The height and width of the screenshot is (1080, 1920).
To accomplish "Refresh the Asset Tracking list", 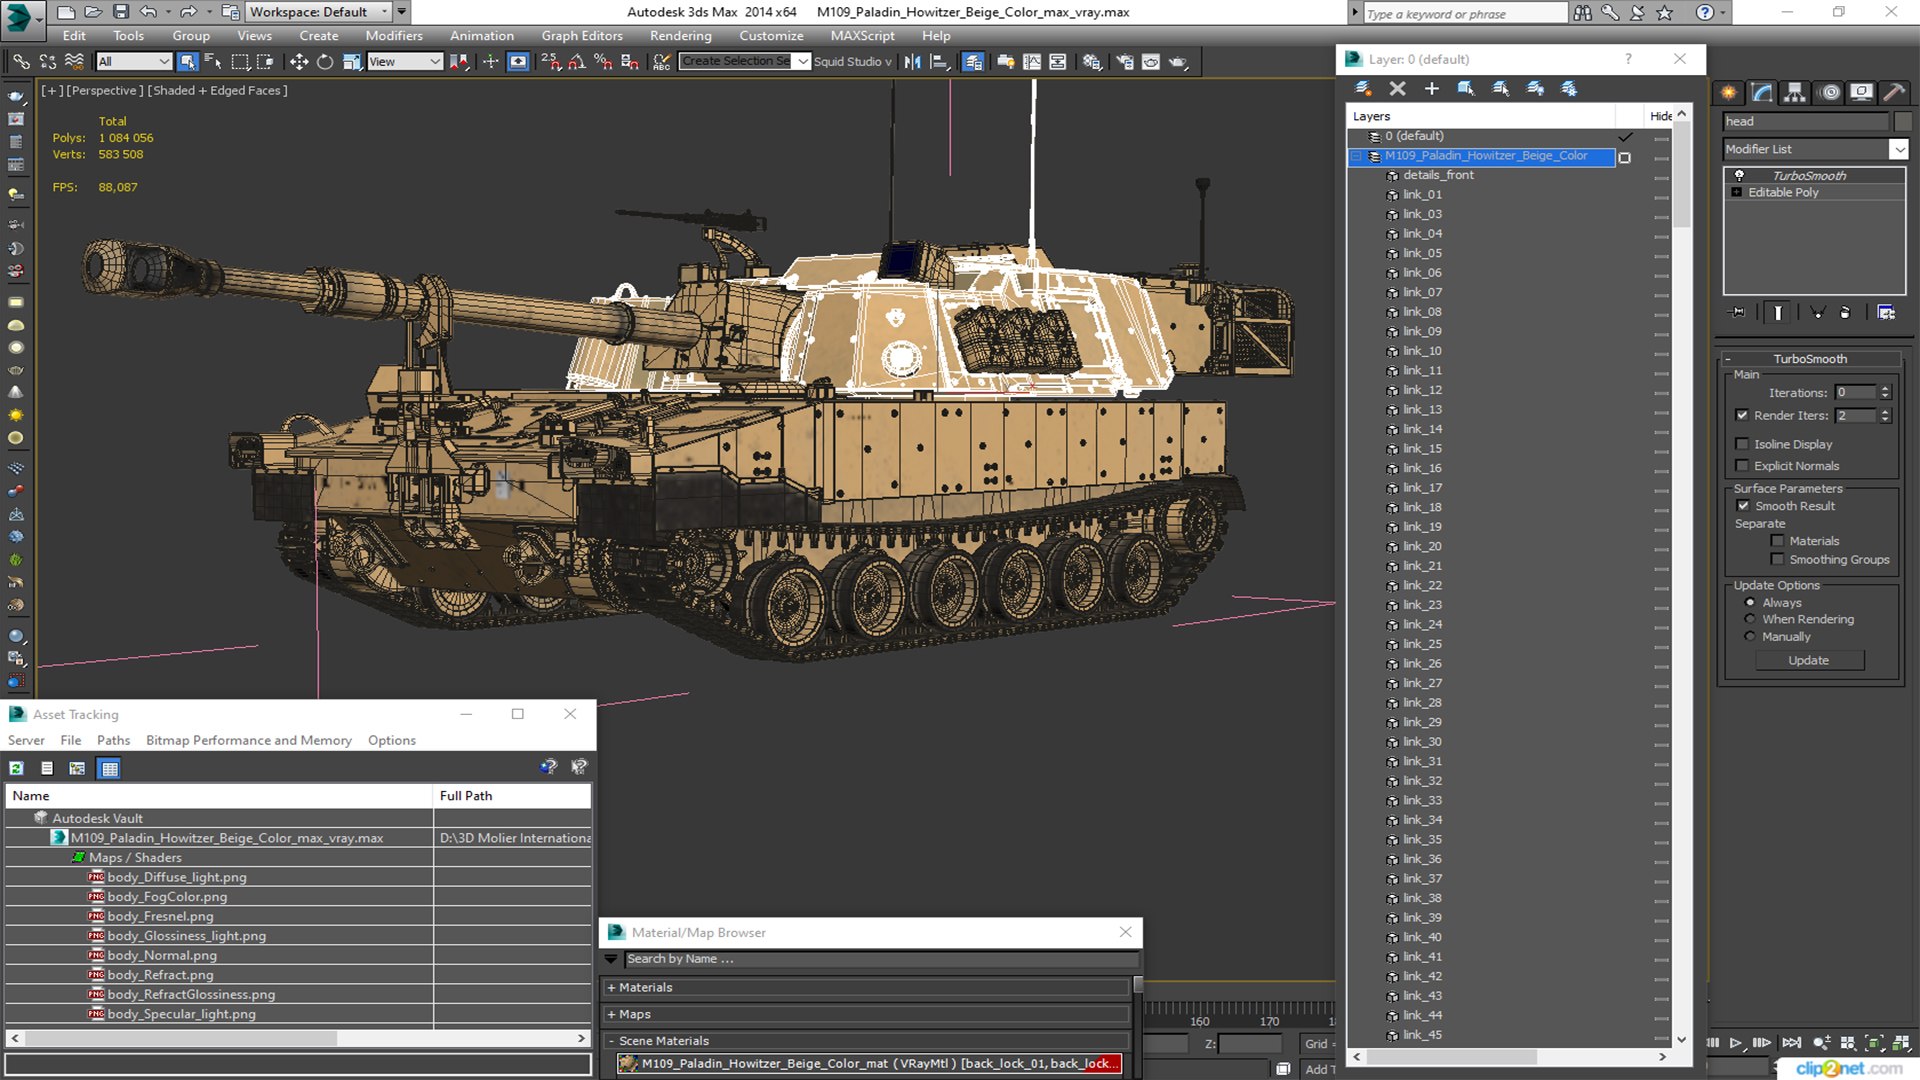I will click(17, 768).
